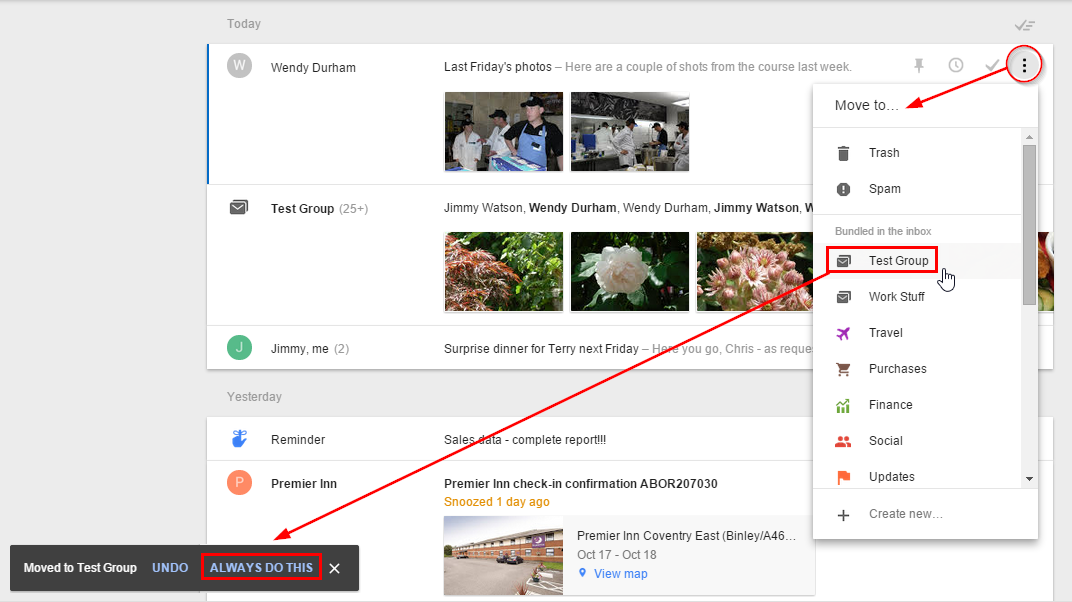
Task: Click the Oct 17 - Oct 18 dates
Action: tap(617, 555)
